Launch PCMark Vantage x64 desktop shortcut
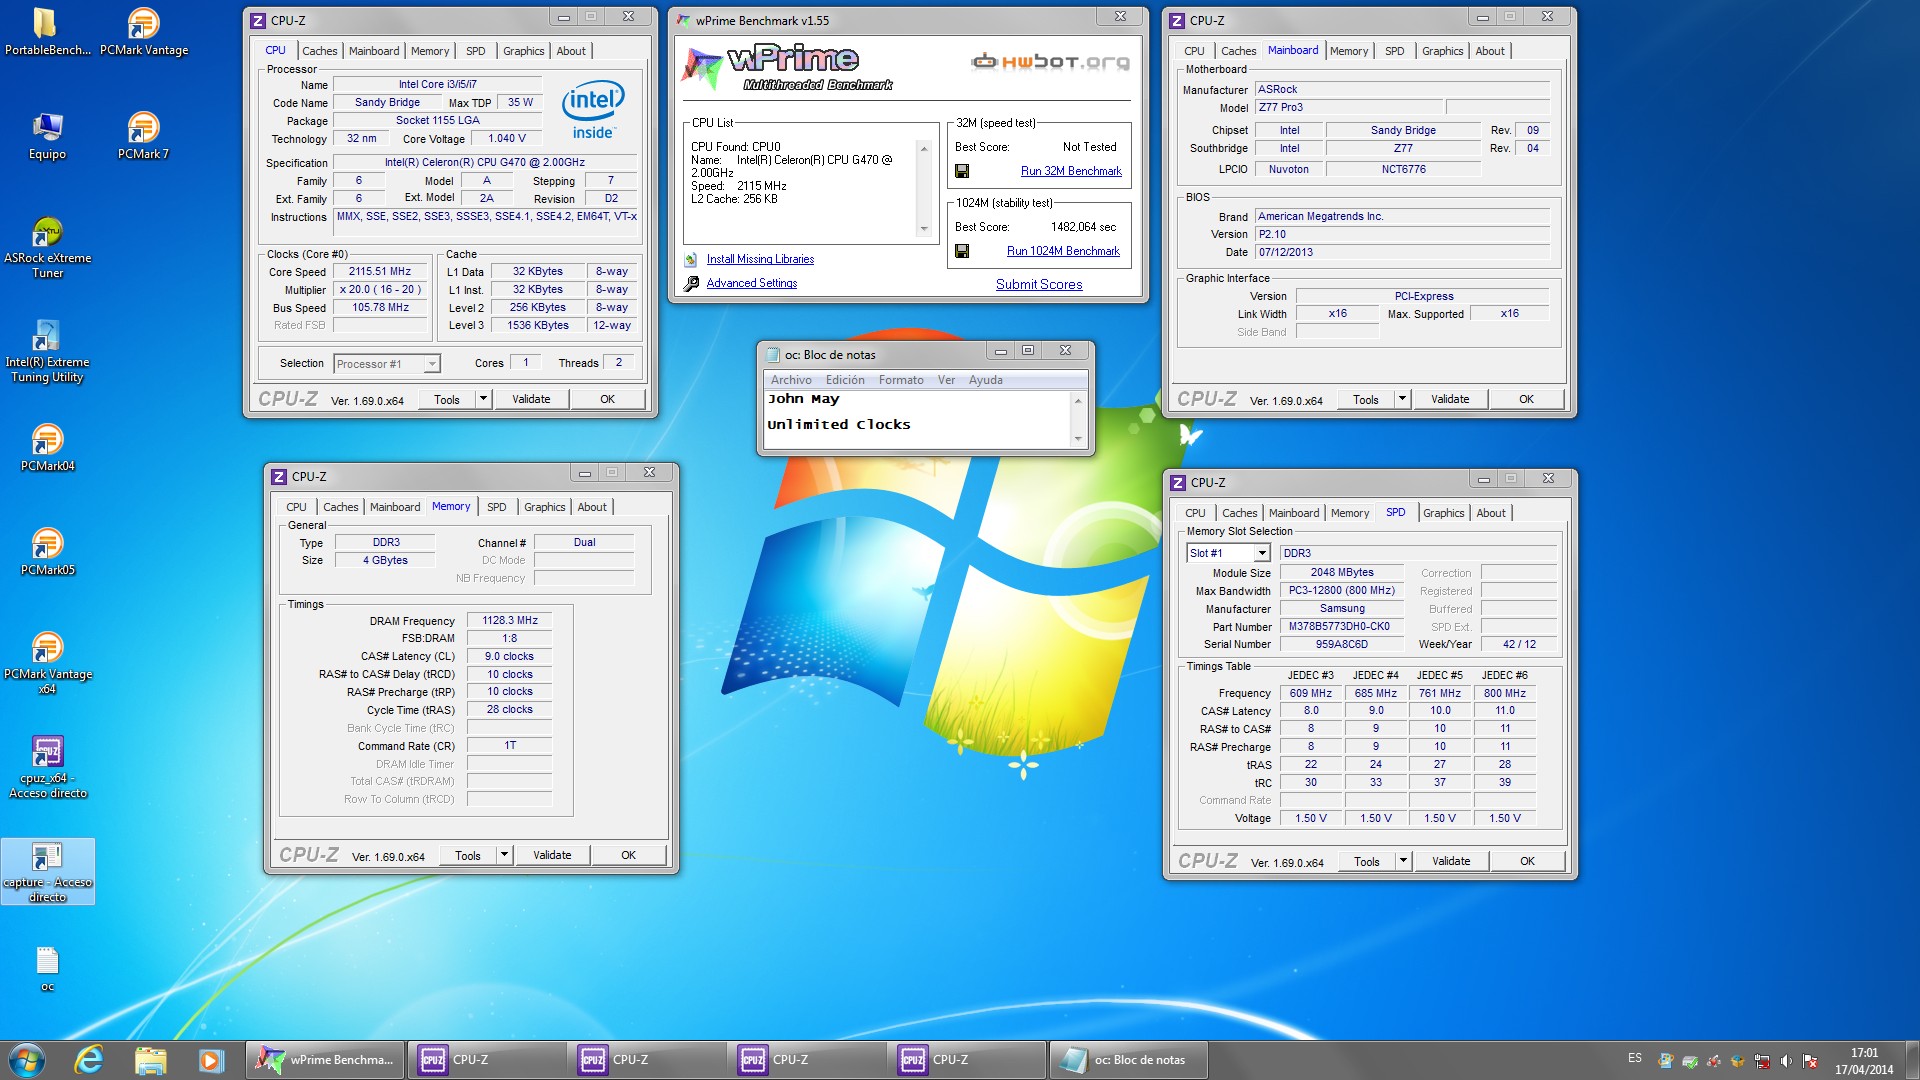This screenshot has width=1920, height=1080. coord(47,663)
